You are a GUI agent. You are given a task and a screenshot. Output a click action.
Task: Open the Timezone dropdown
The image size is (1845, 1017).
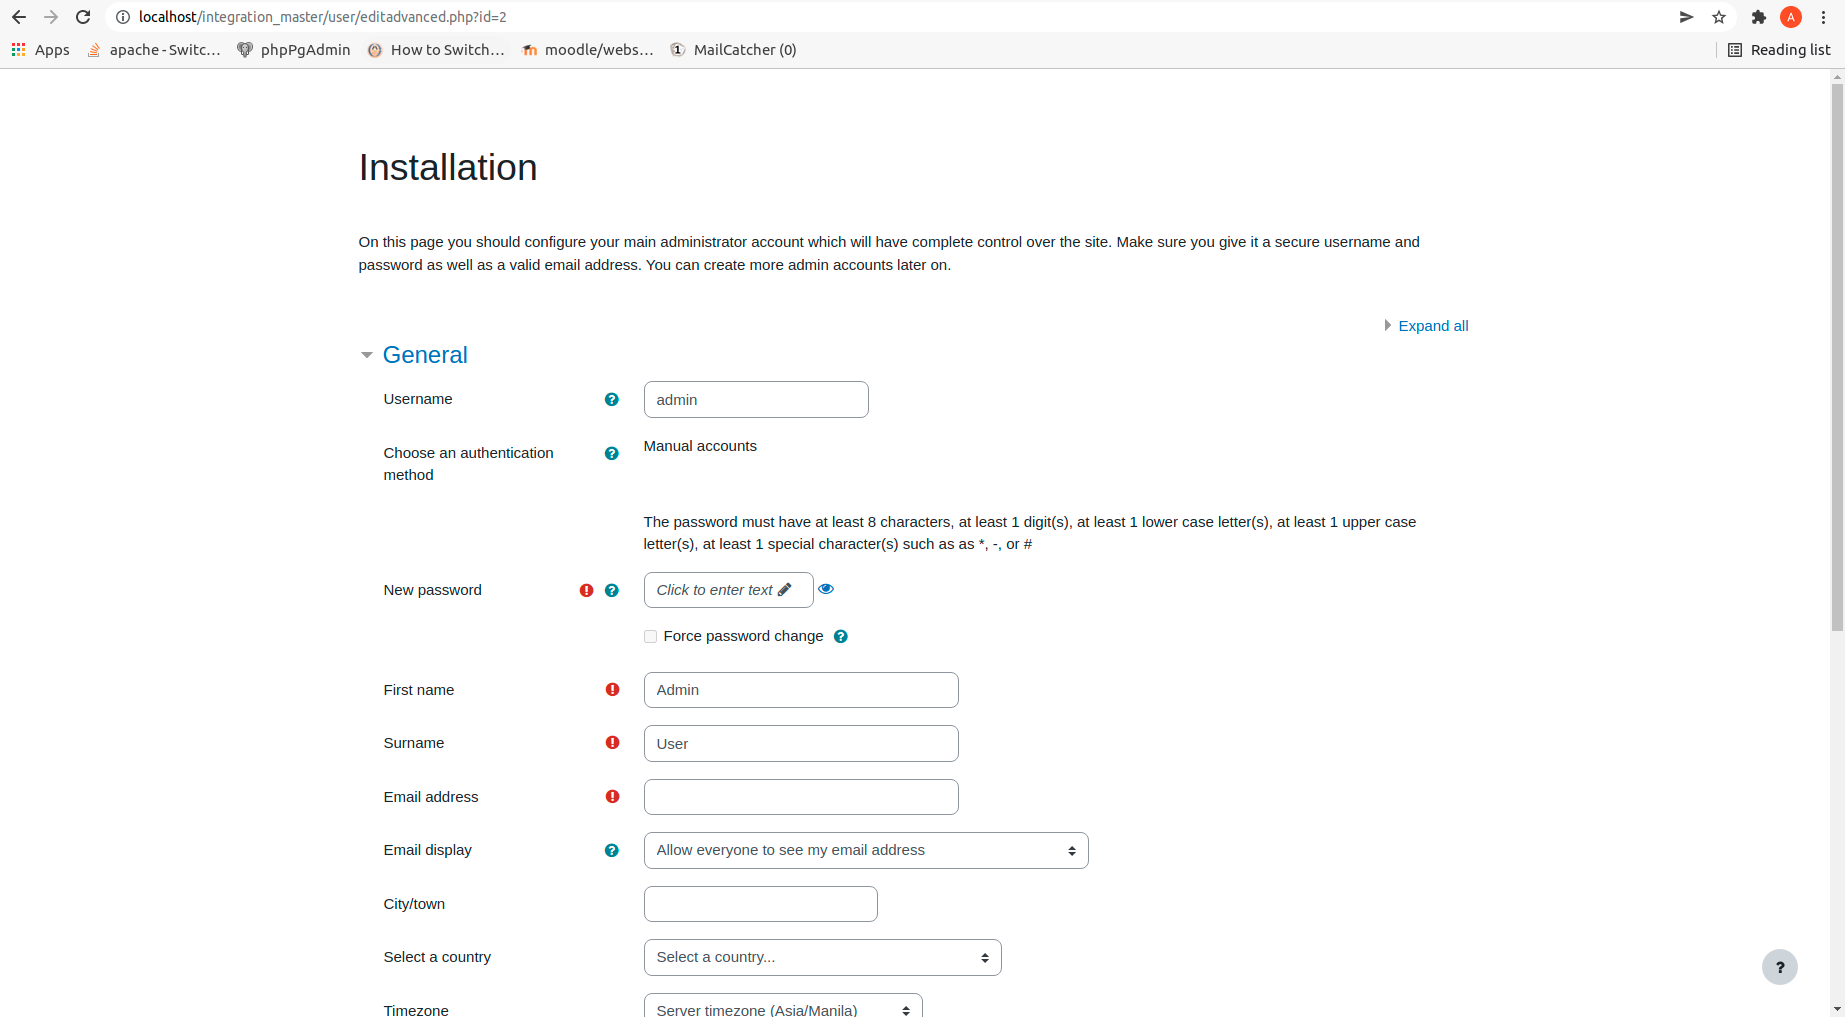(783, 1006)
